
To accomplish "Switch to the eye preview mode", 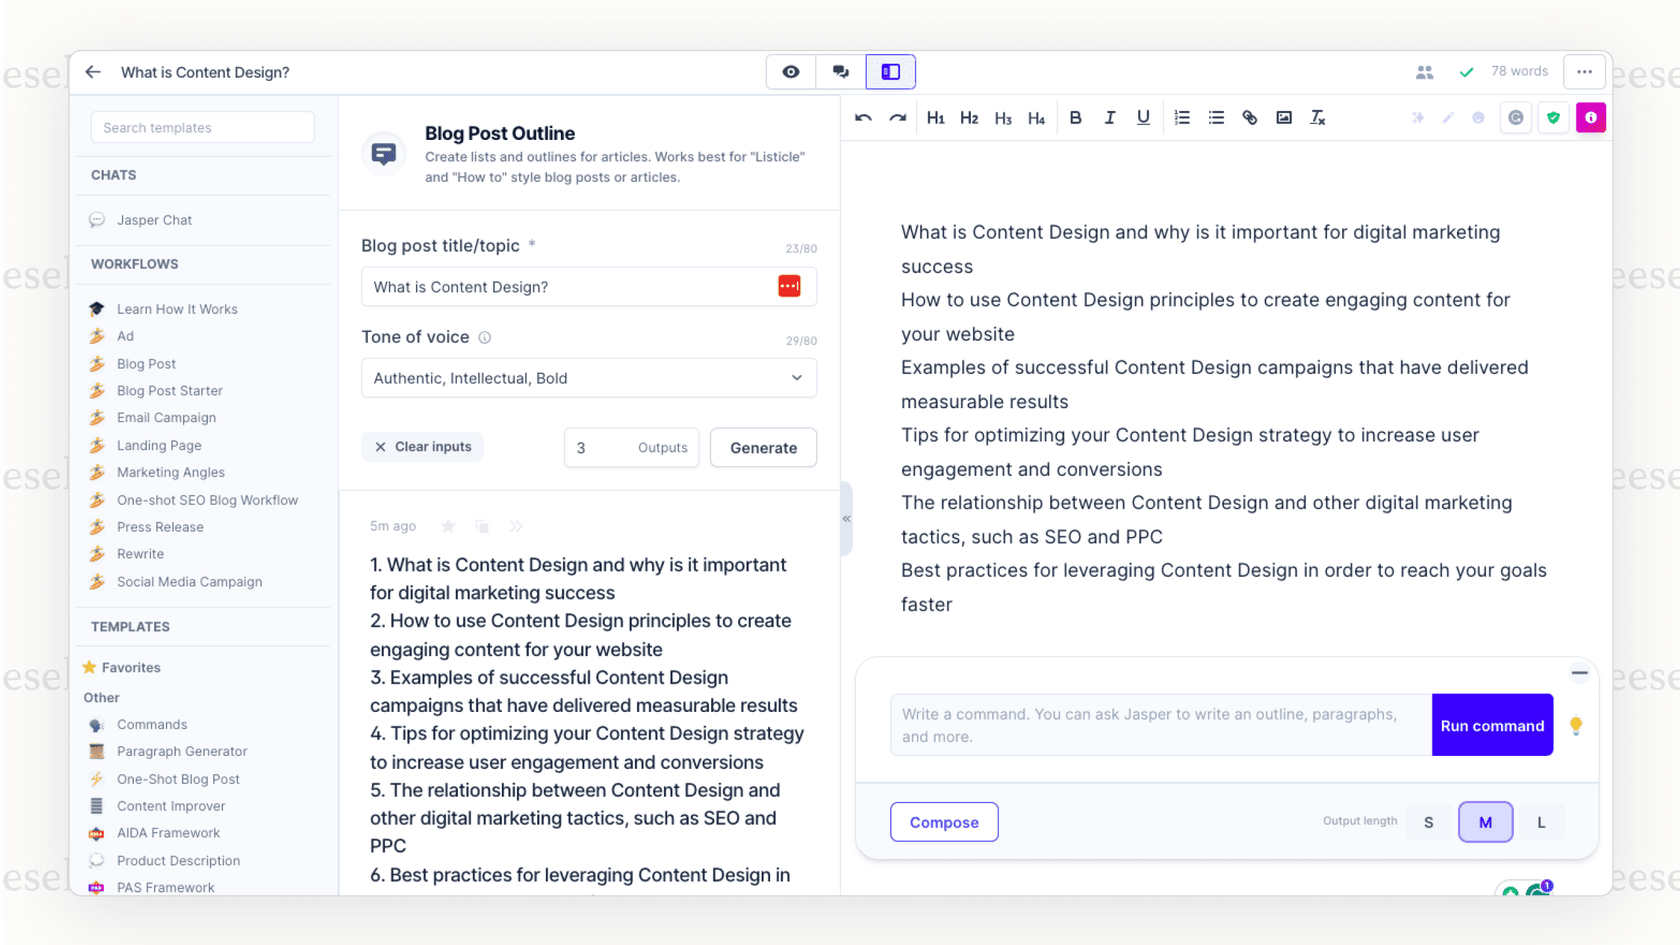I will click(790, 72).
